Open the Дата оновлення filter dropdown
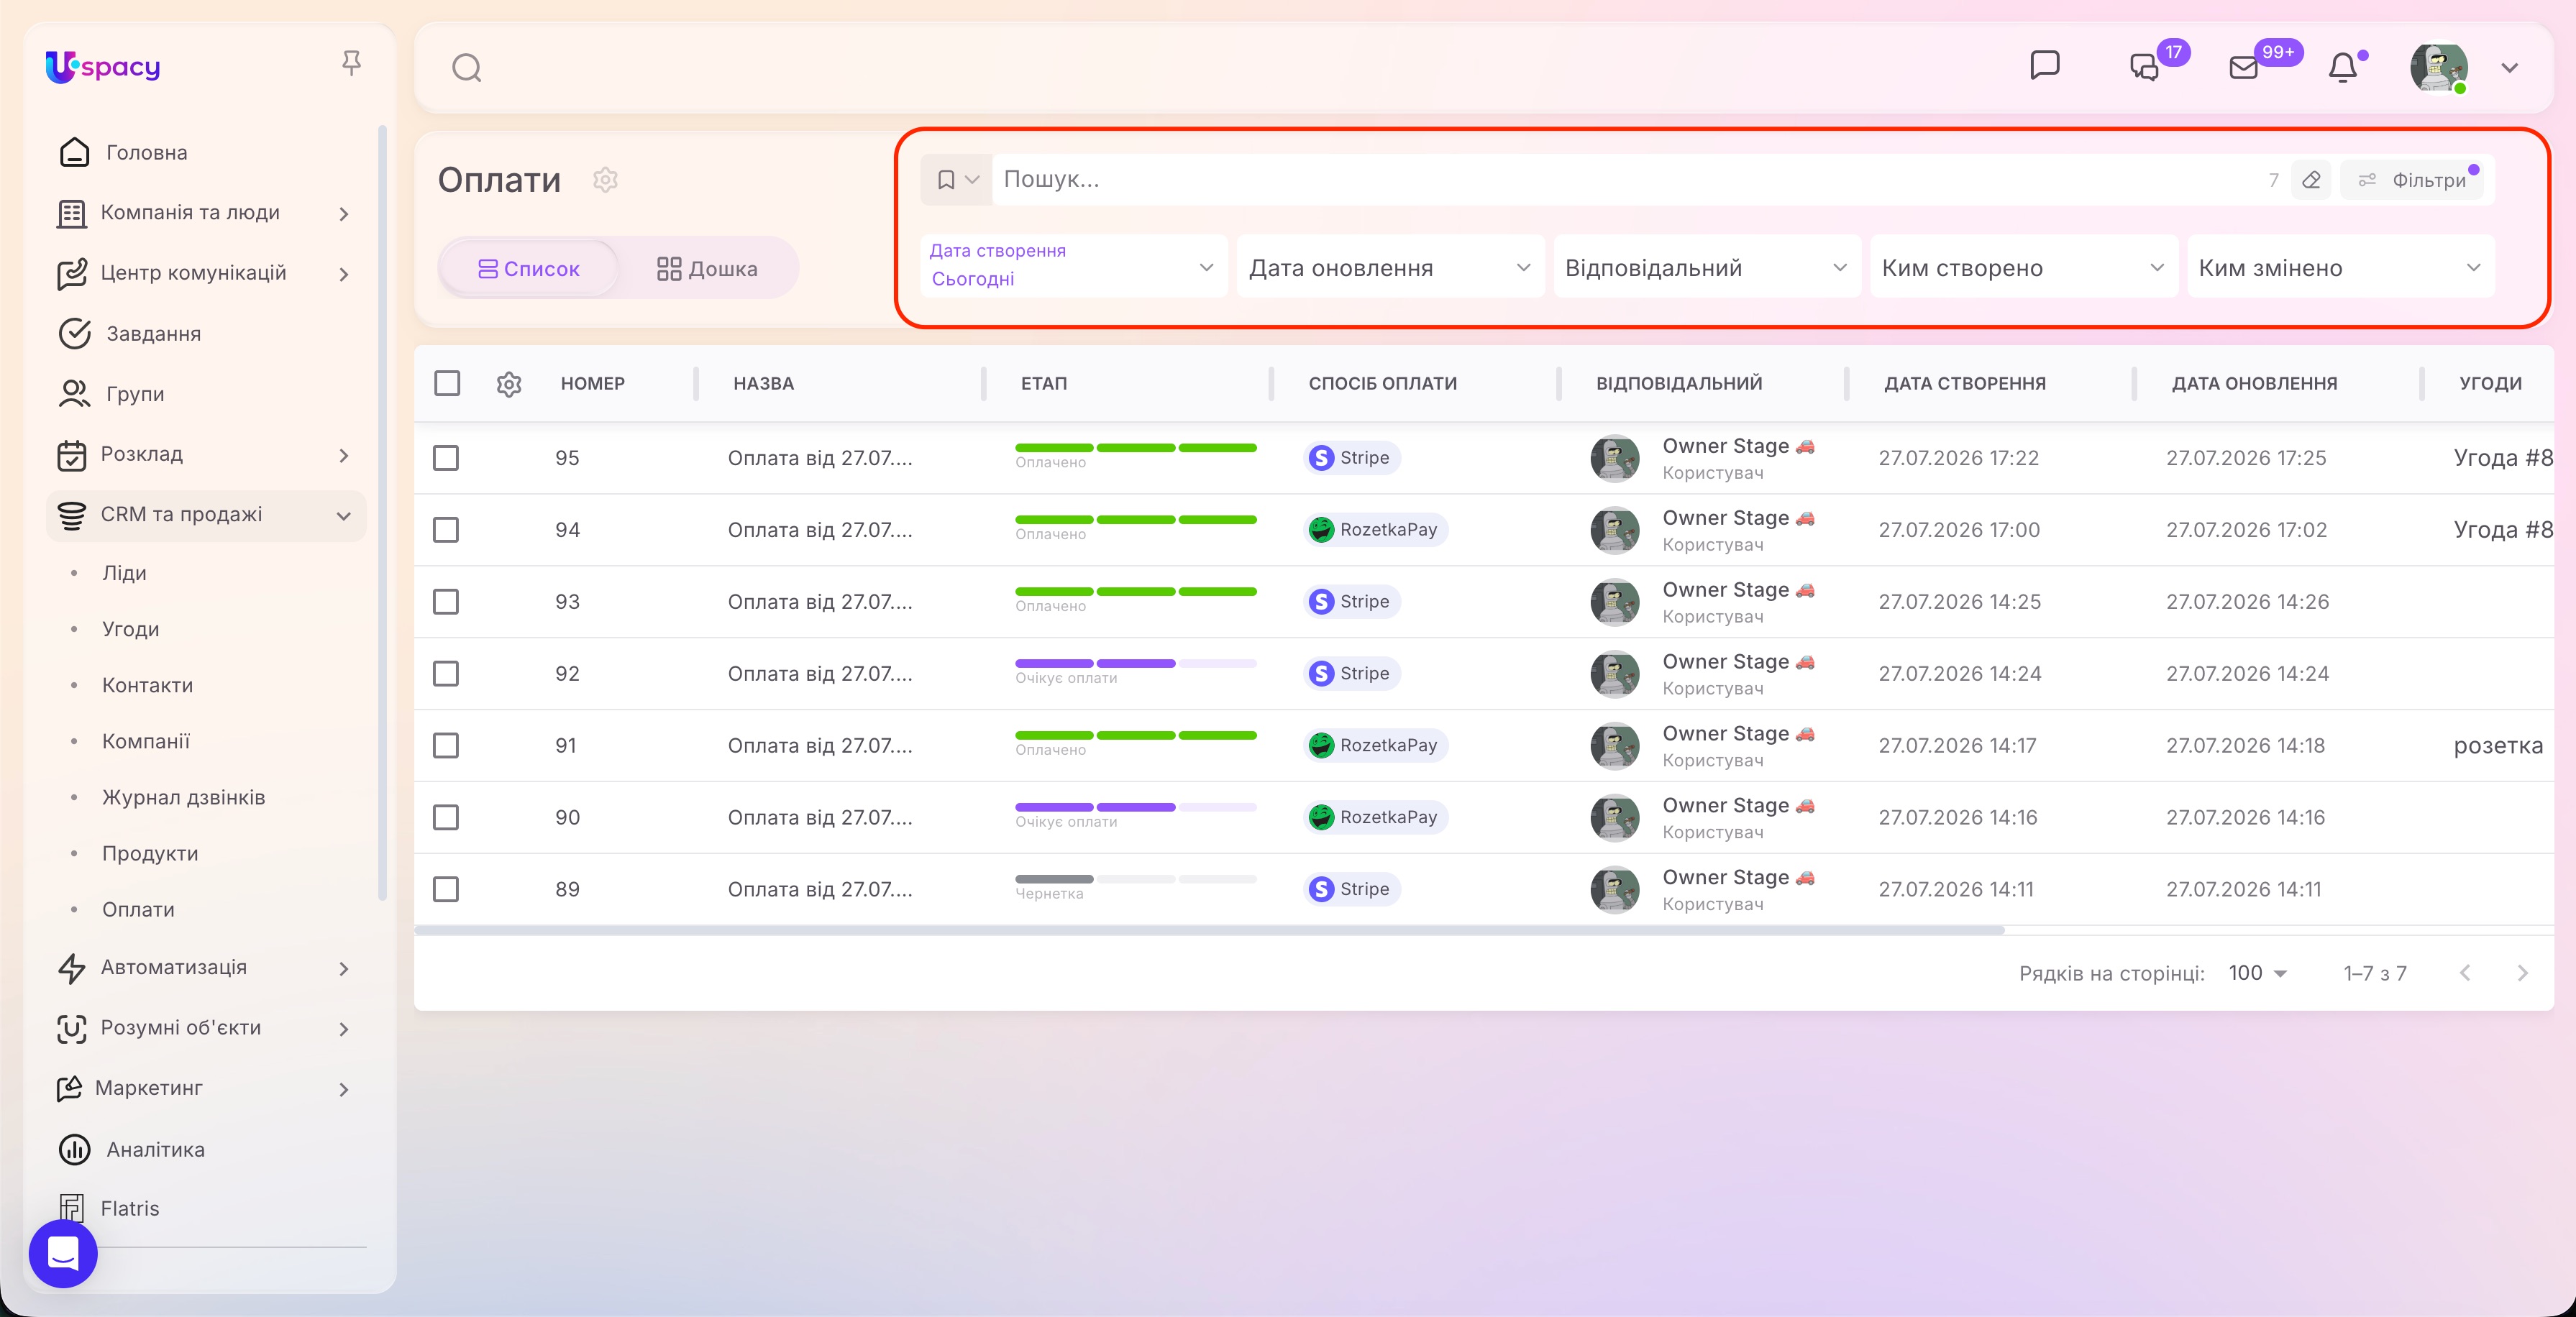2576x1317 pixels. [x=1390, y=267]
